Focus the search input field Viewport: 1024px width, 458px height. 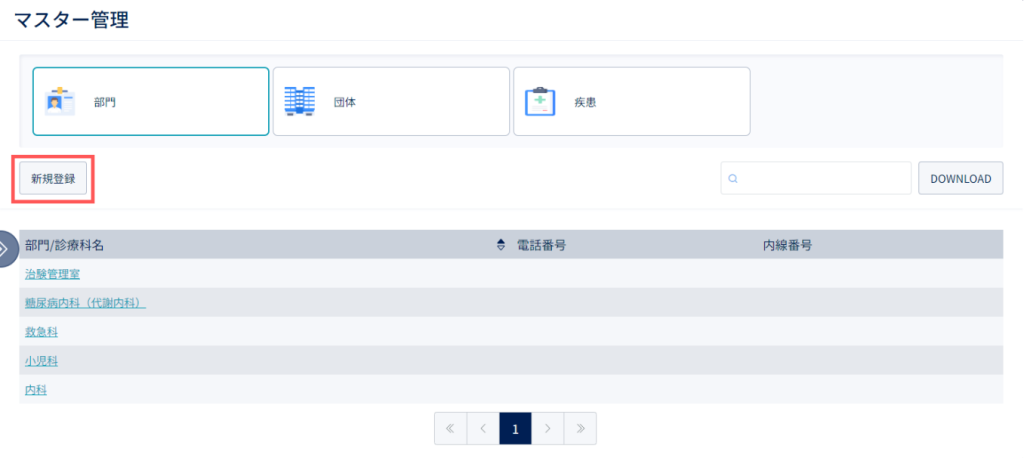pyautogui.click(x=816, y=178)
